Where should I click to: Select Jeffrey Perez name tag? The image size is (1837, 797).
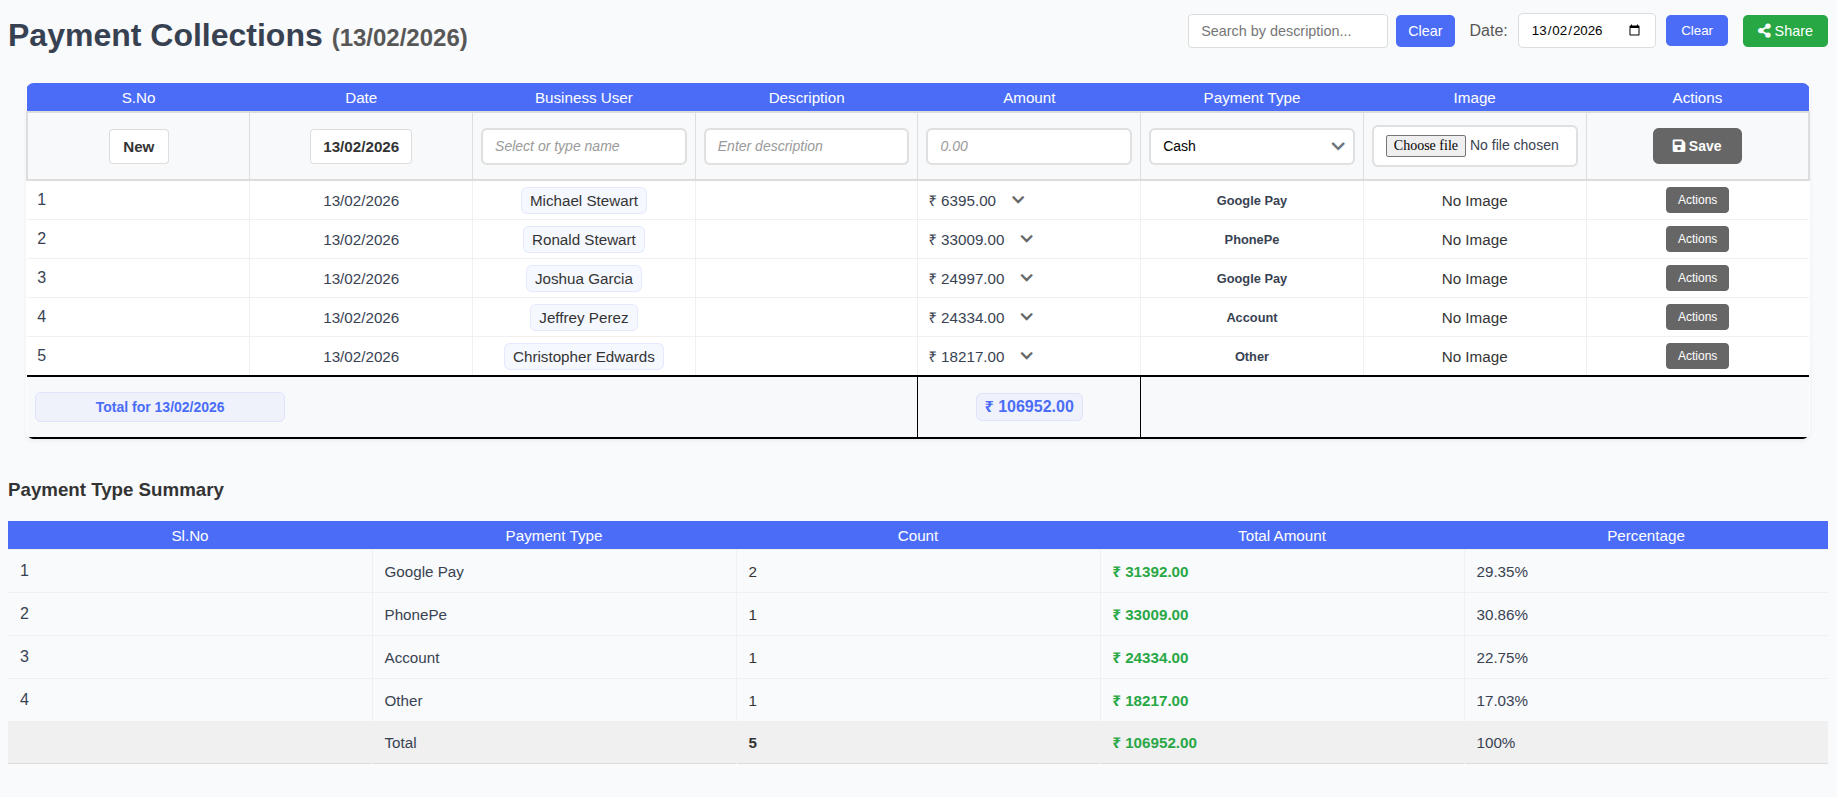584,318
